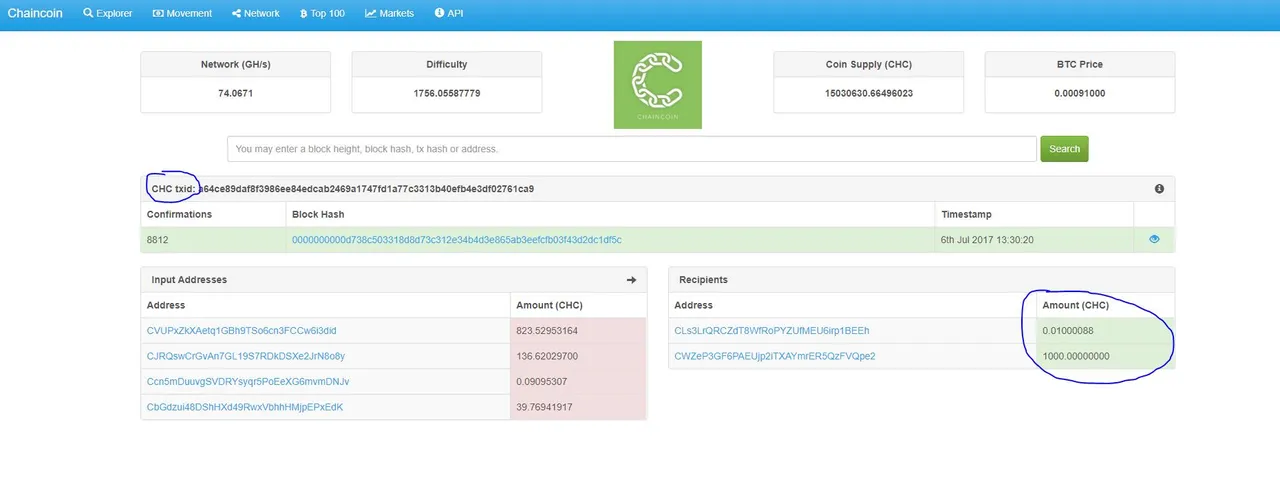The image size is (1280, 498).
Task: Select the 136.62029700 input amount
Action: click(548, 356)
